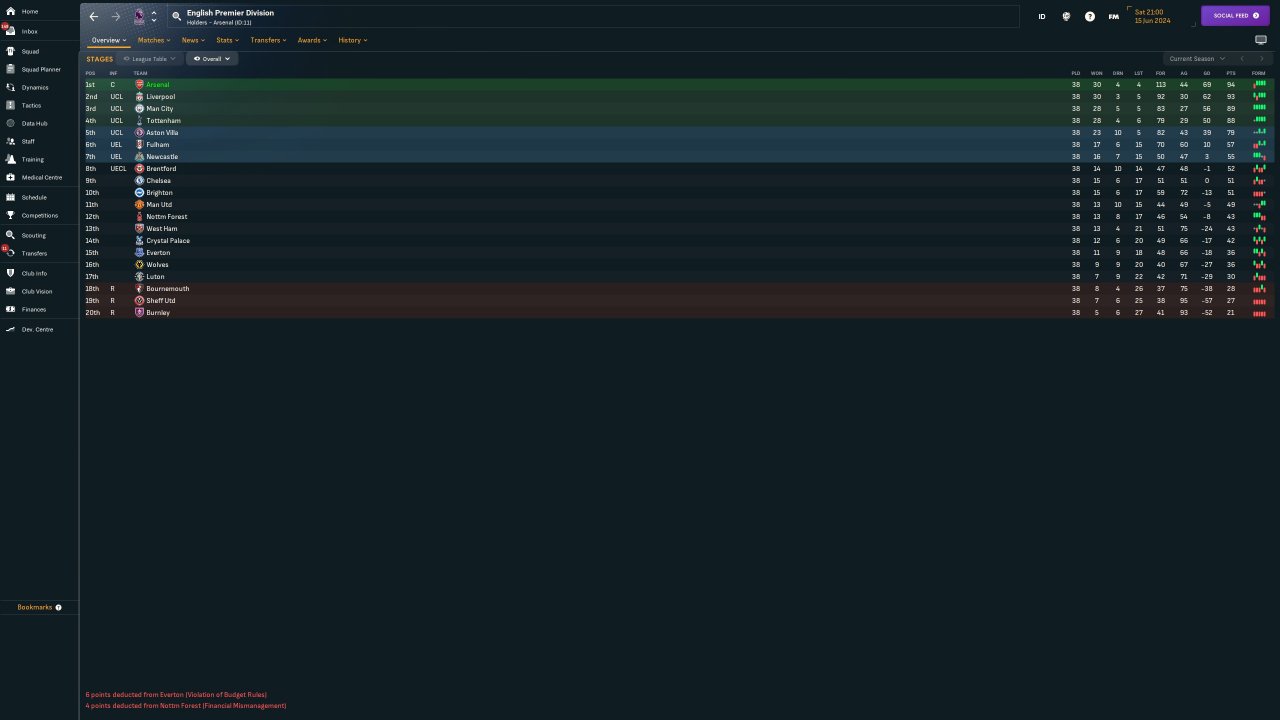The height and width of the screenshot is (720, 1280).
Task: Click the search magnifying glass icon
Action: (x=176, y=16)
